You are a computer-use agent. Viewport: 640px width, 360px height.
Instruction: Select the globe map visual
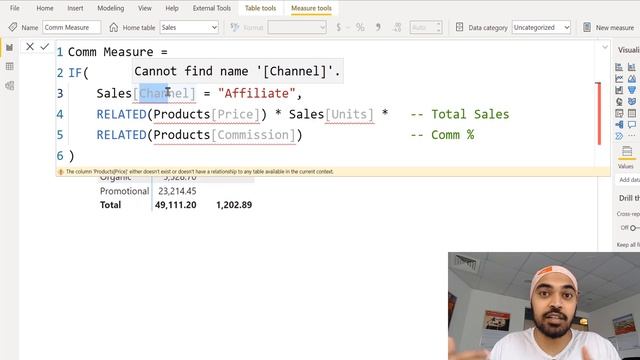619,102
